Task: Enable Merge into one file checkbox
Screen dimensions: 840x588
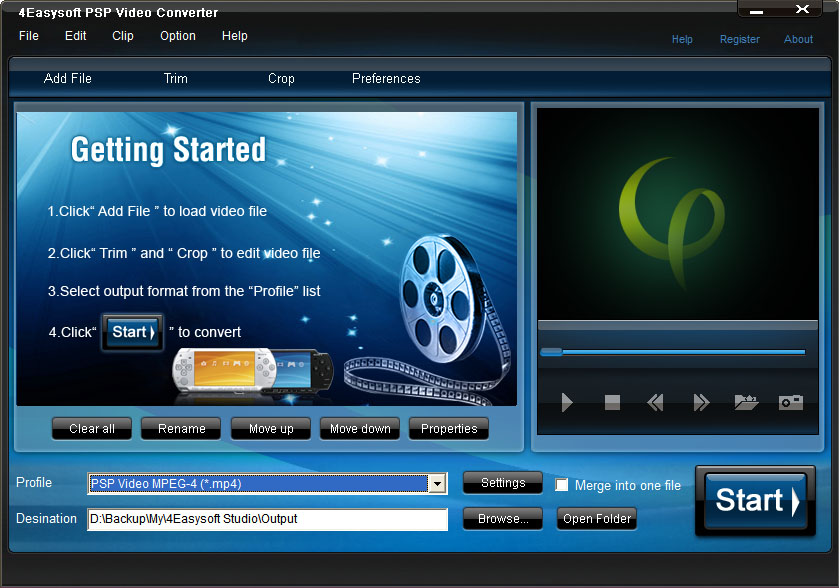Action: [x=561, y=485]
